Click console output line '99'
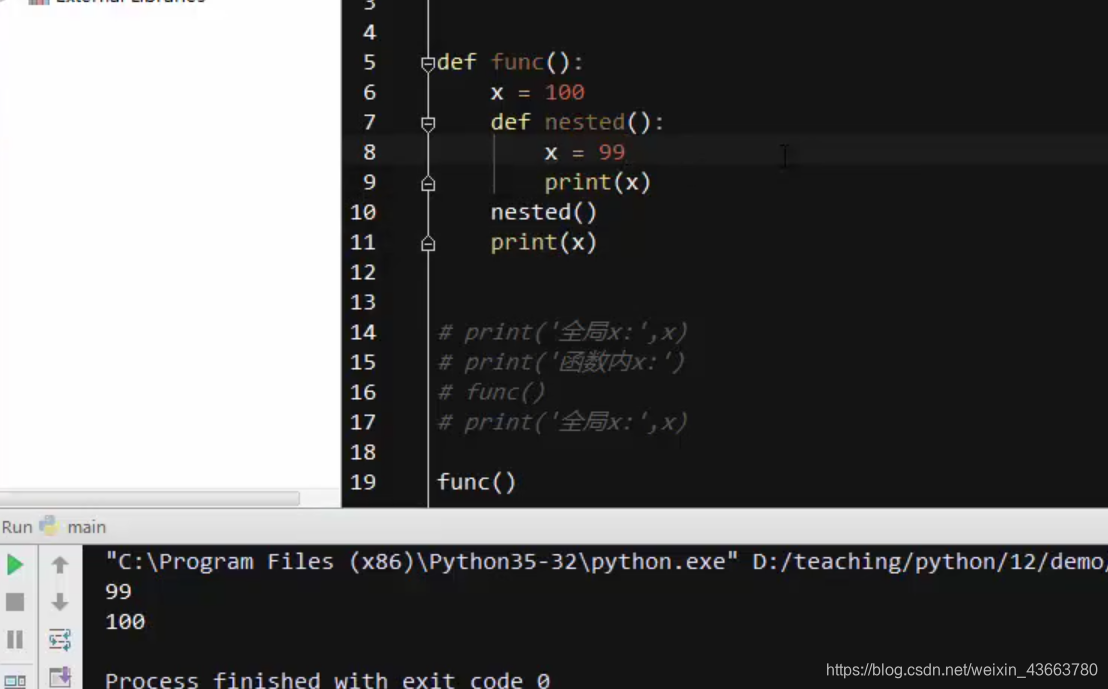The width and height of the screenshot is (1108, 689). click(118, 591)
